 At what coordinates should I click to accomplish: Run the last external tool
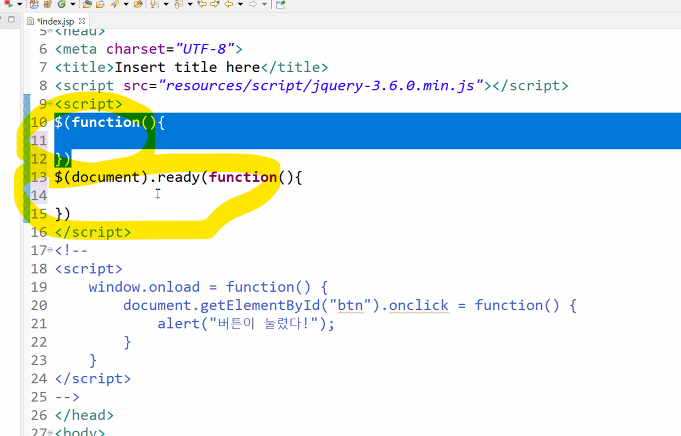point(8,4)
